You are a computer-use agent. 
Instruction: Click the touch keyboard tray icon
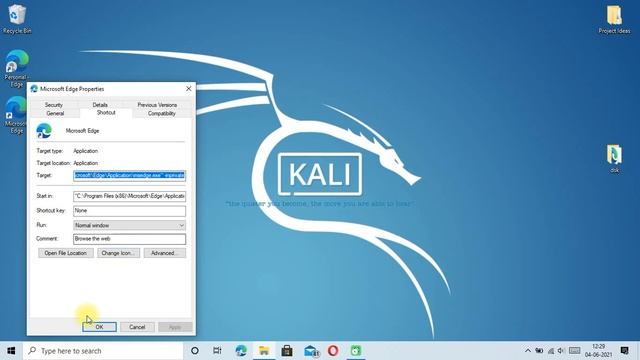575,351
